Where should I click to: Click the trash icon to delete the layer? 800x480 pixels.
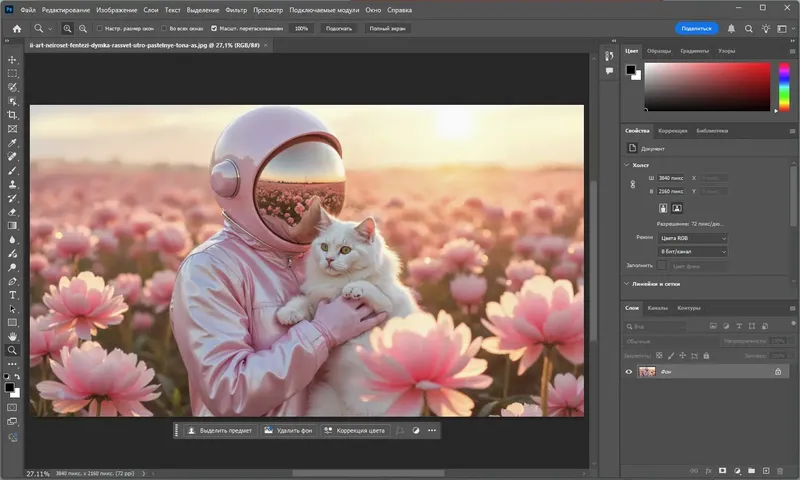(780, 469)
